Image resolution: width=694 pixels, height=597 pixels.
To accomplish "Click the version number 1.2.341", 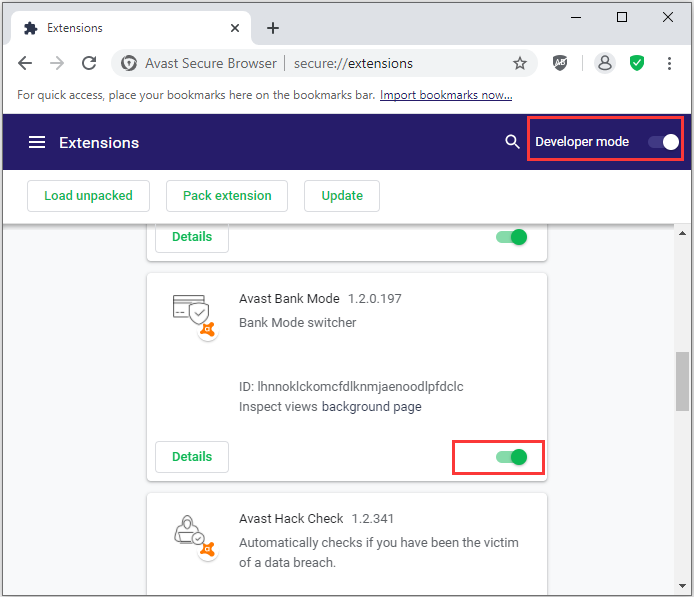I will coord(373,518).
